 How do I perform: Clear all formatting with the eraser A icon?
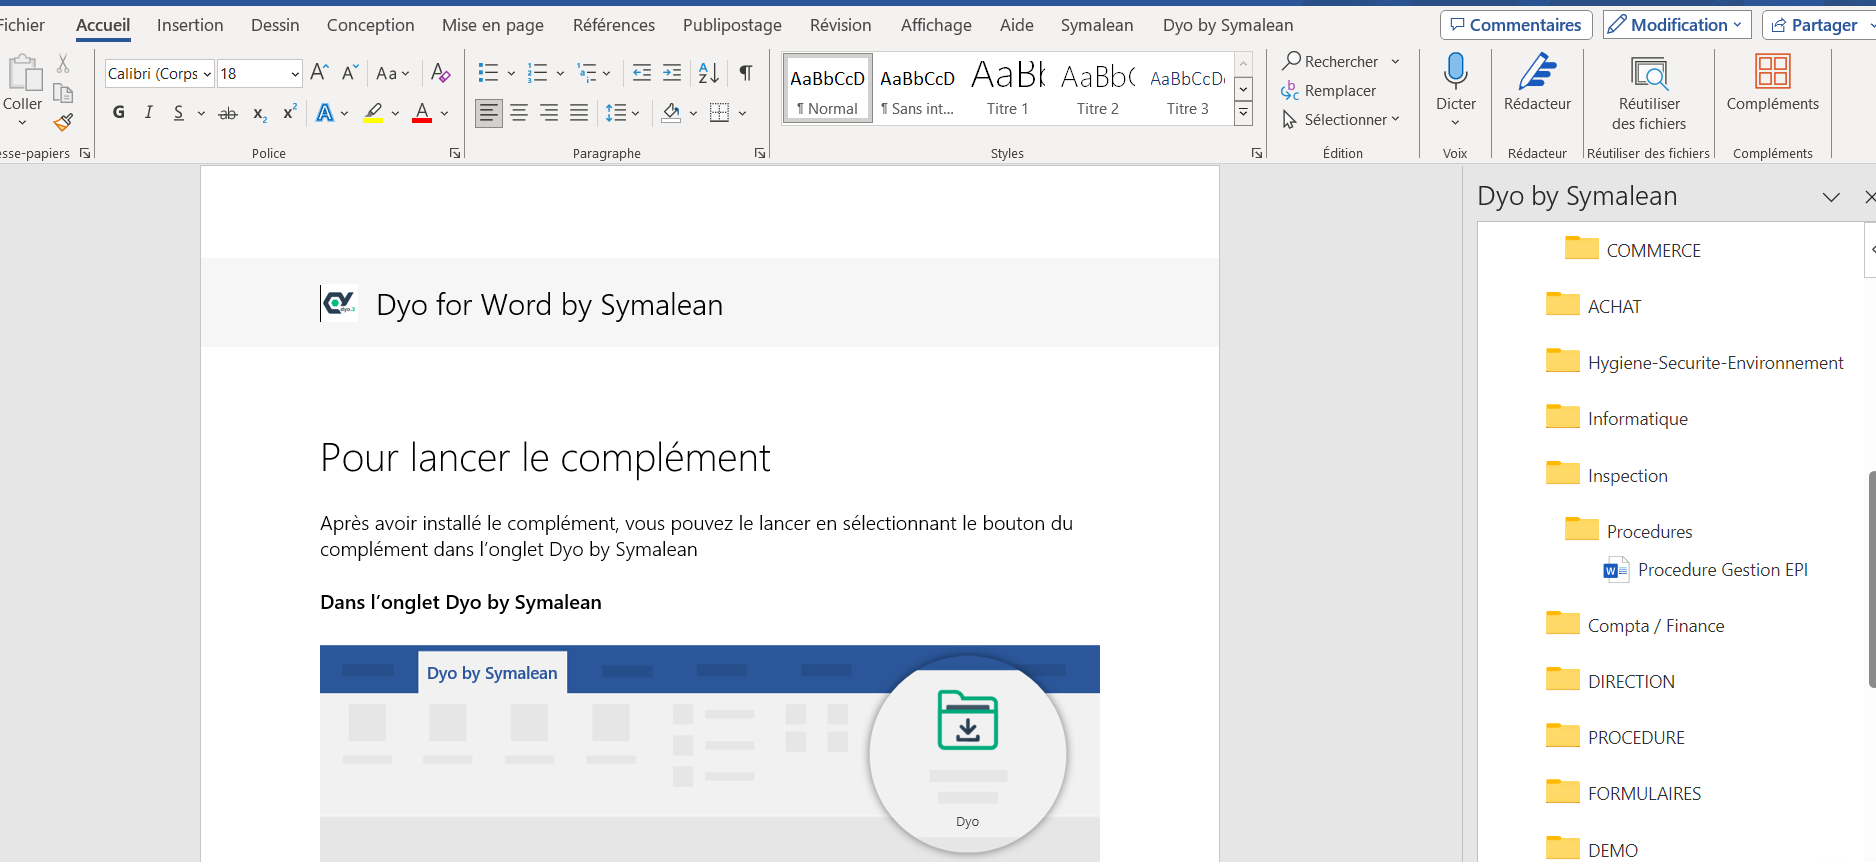(x=440, y=72)
